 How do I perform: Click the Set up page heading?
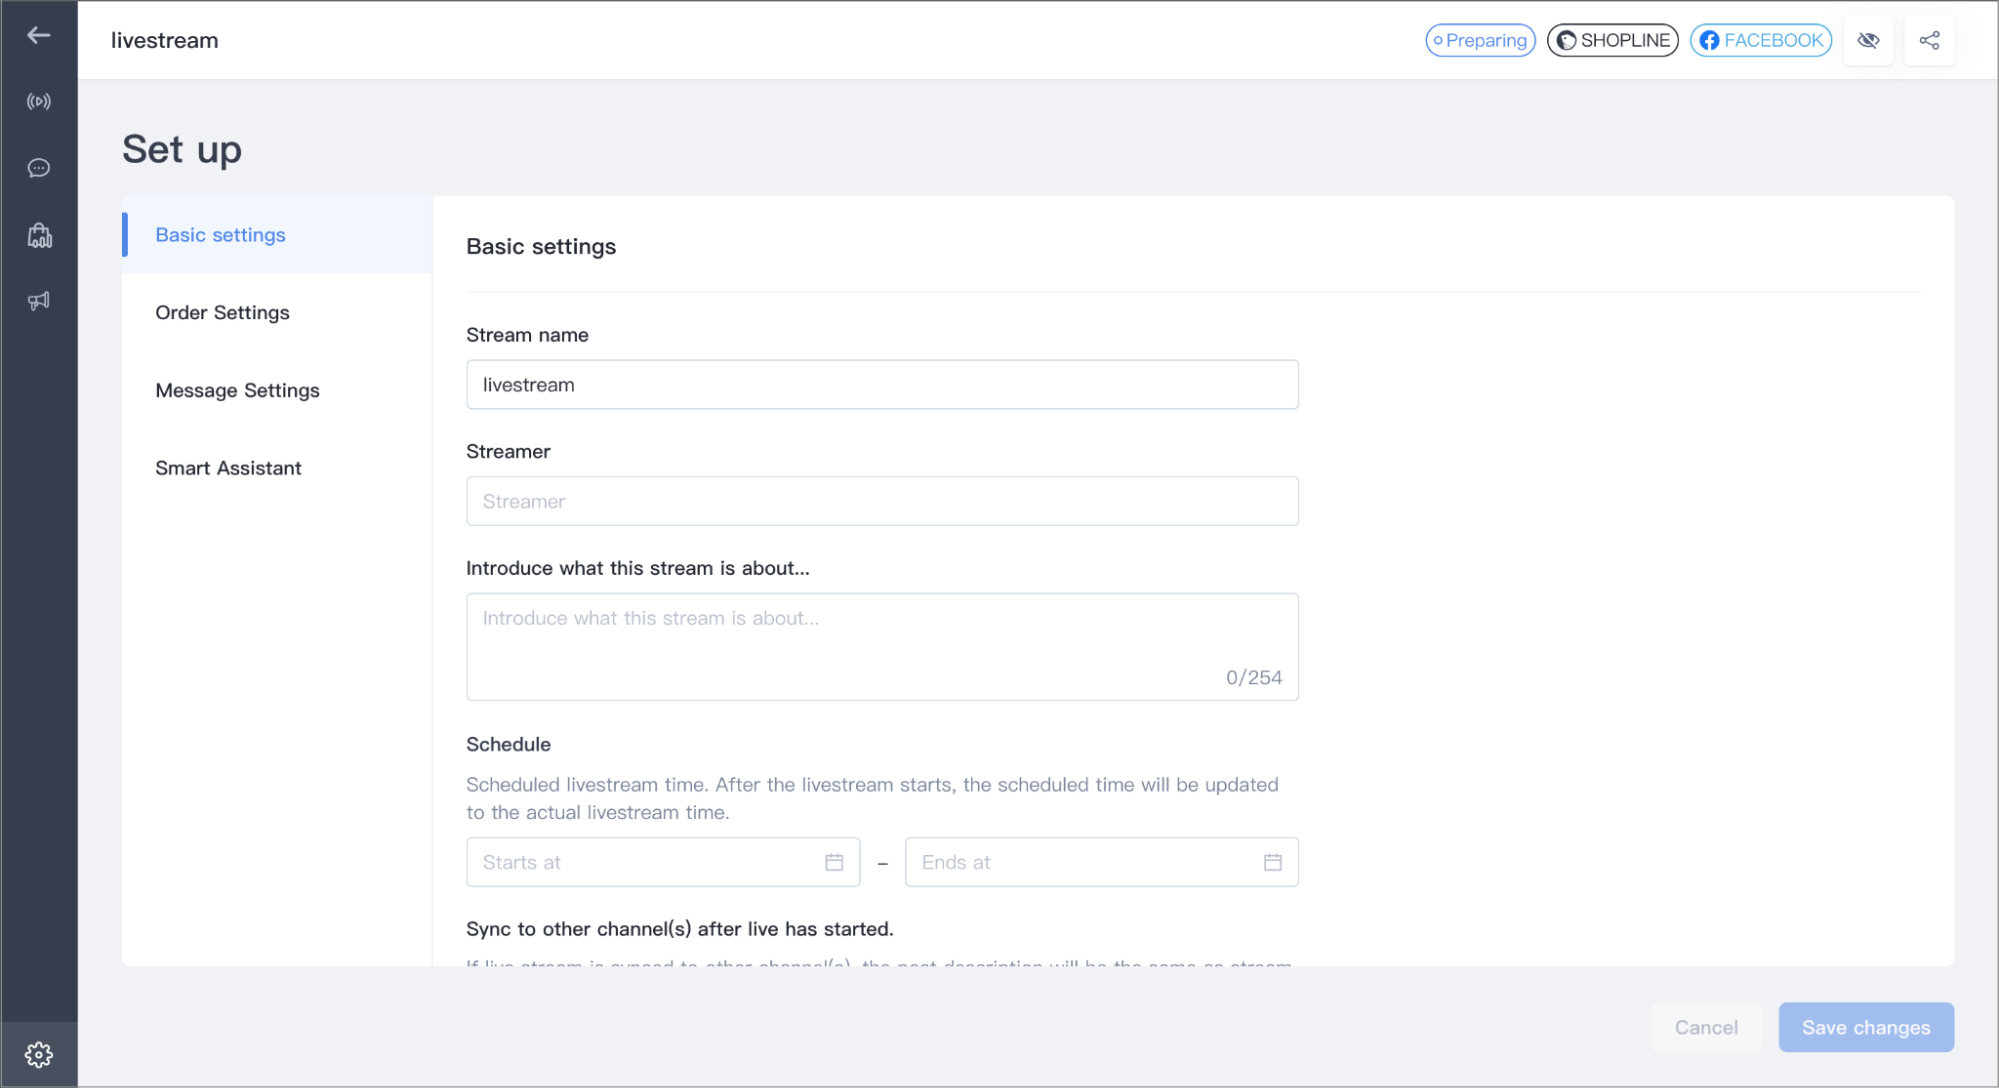(182, 150)
